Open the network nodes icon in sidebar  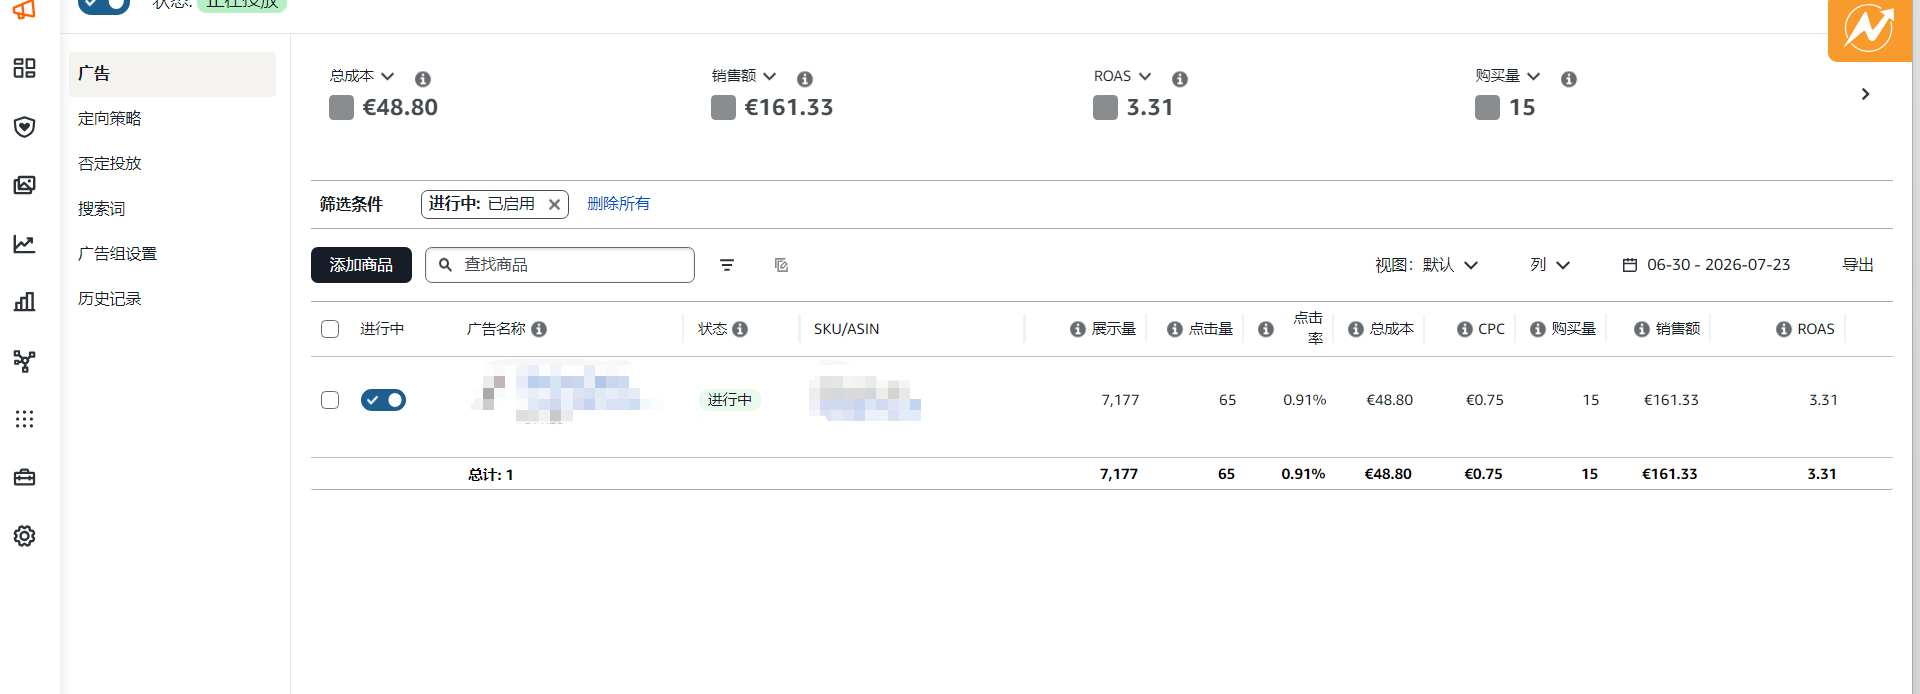pos(24,361)
